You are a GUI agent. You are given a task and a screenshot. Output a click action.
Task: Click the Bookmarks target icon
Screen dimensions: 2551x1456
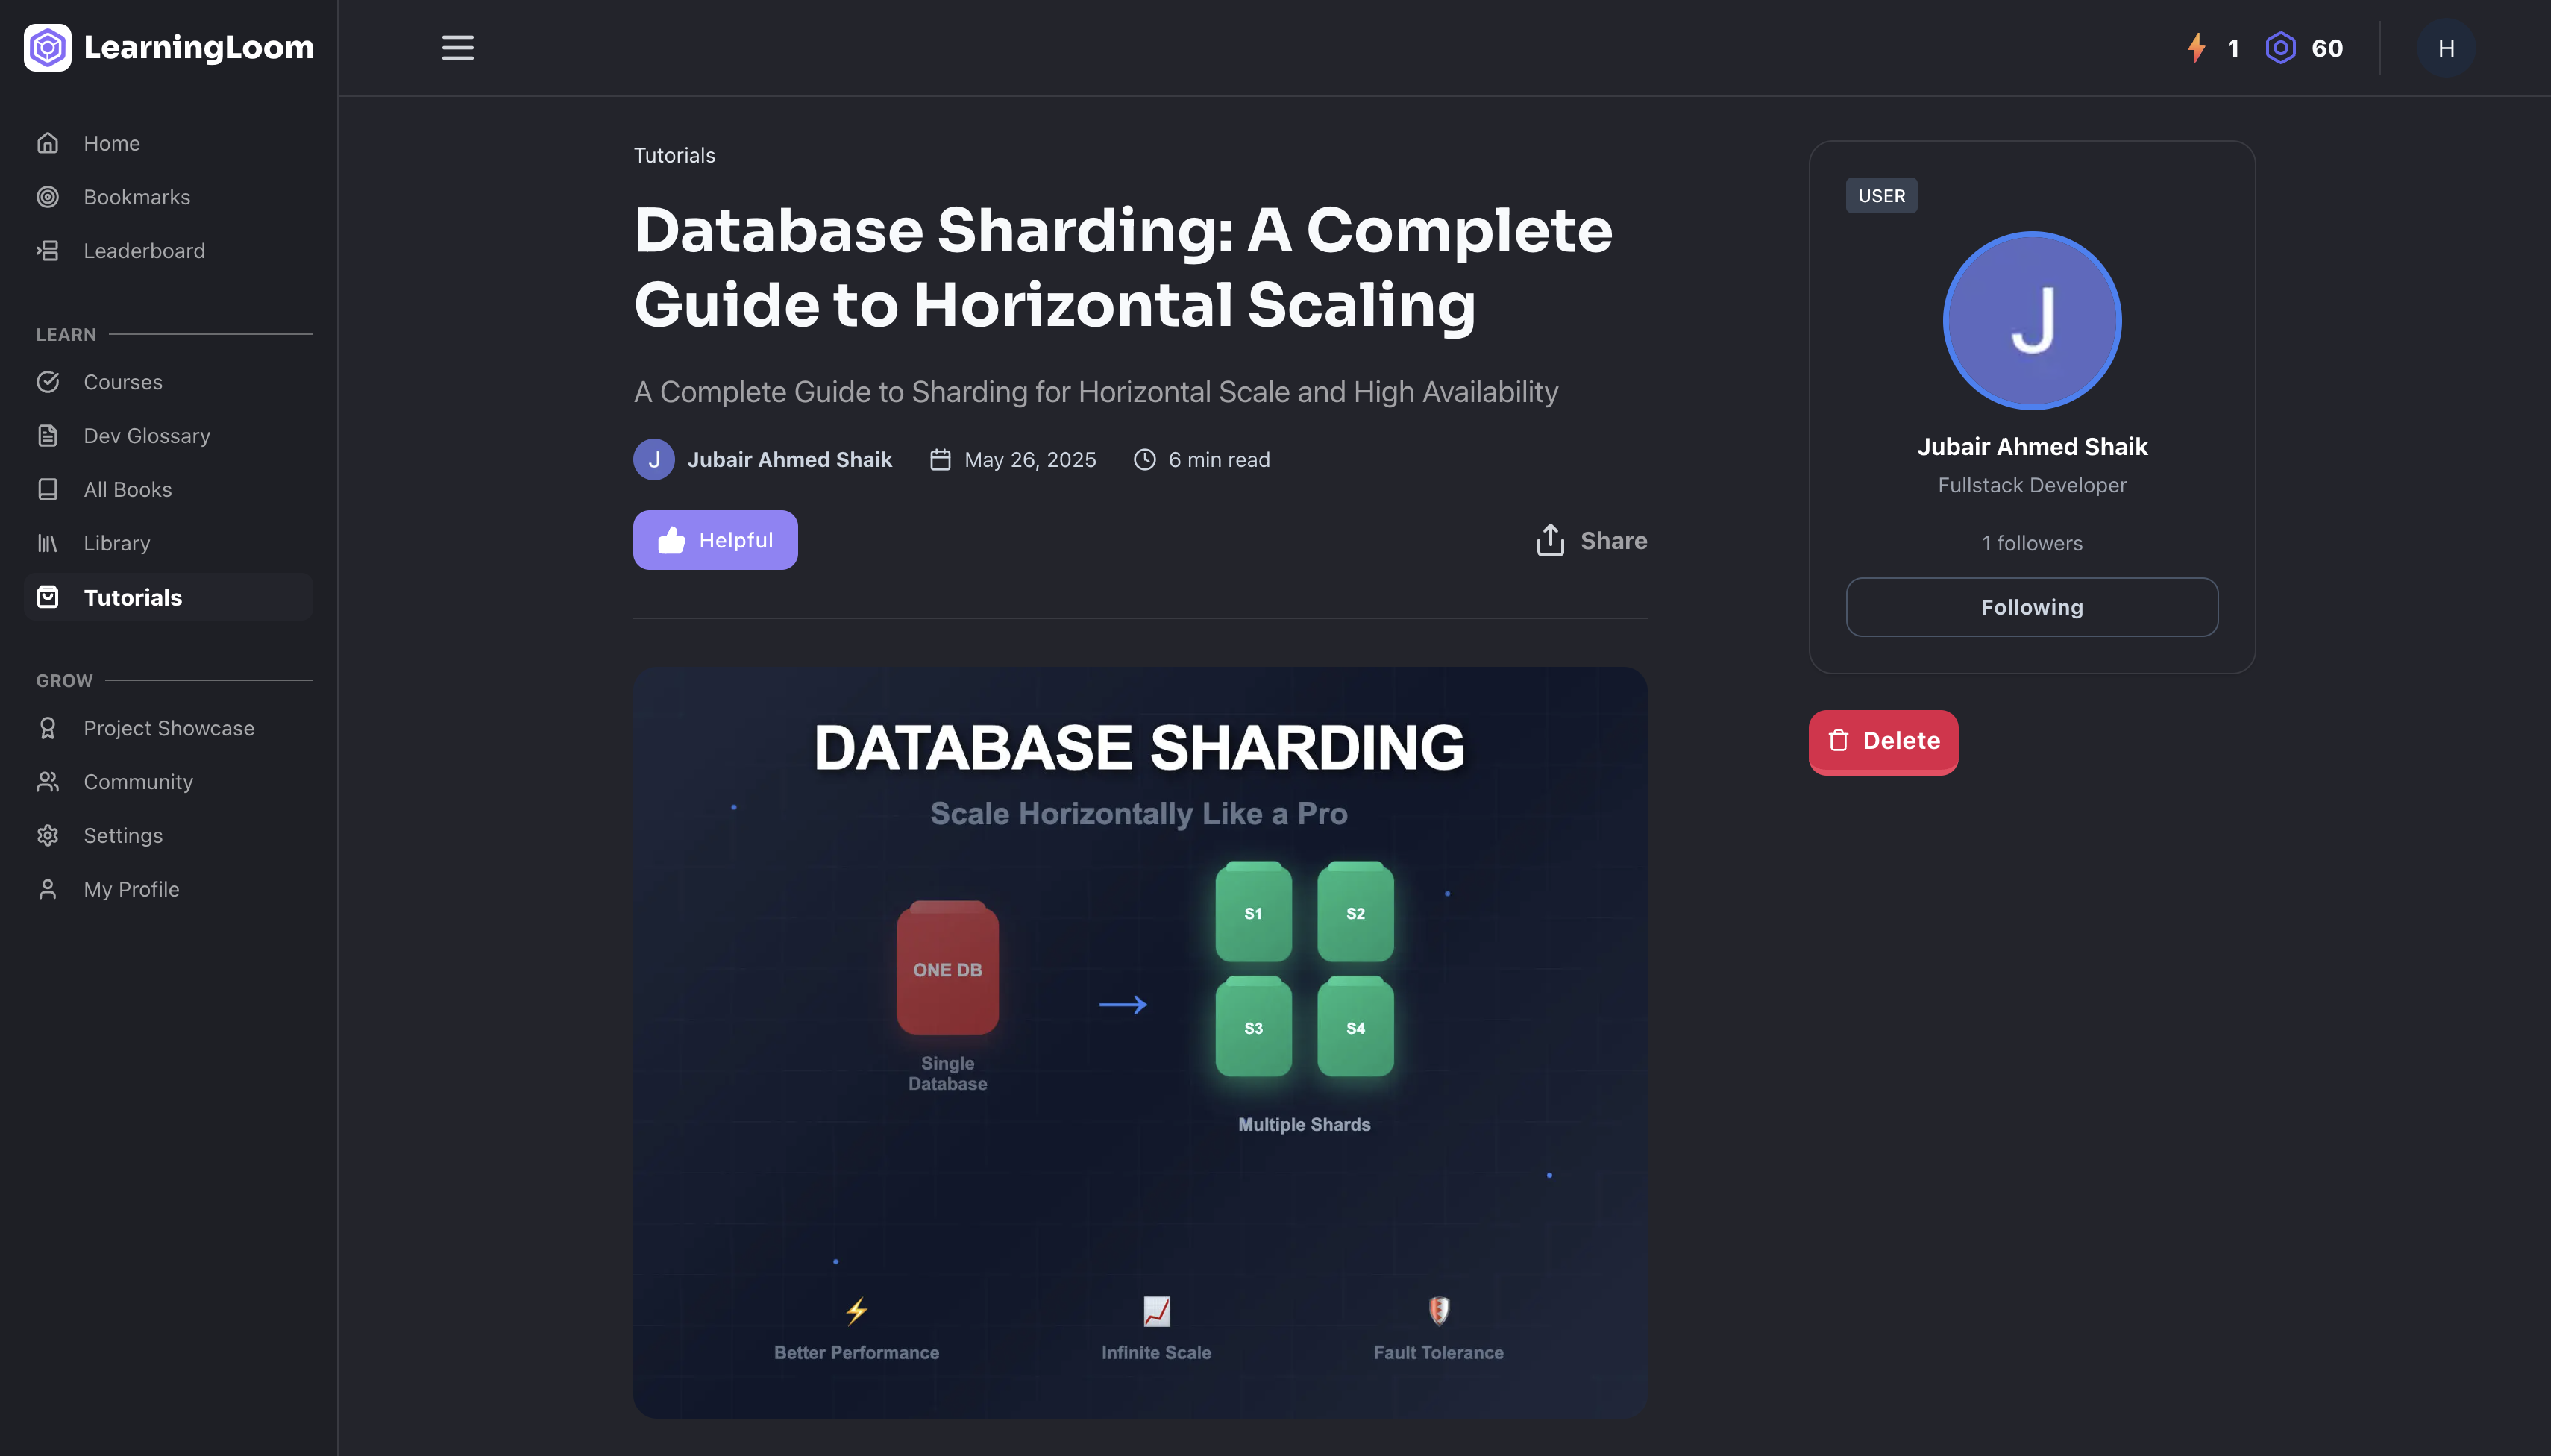coord(47,197)
